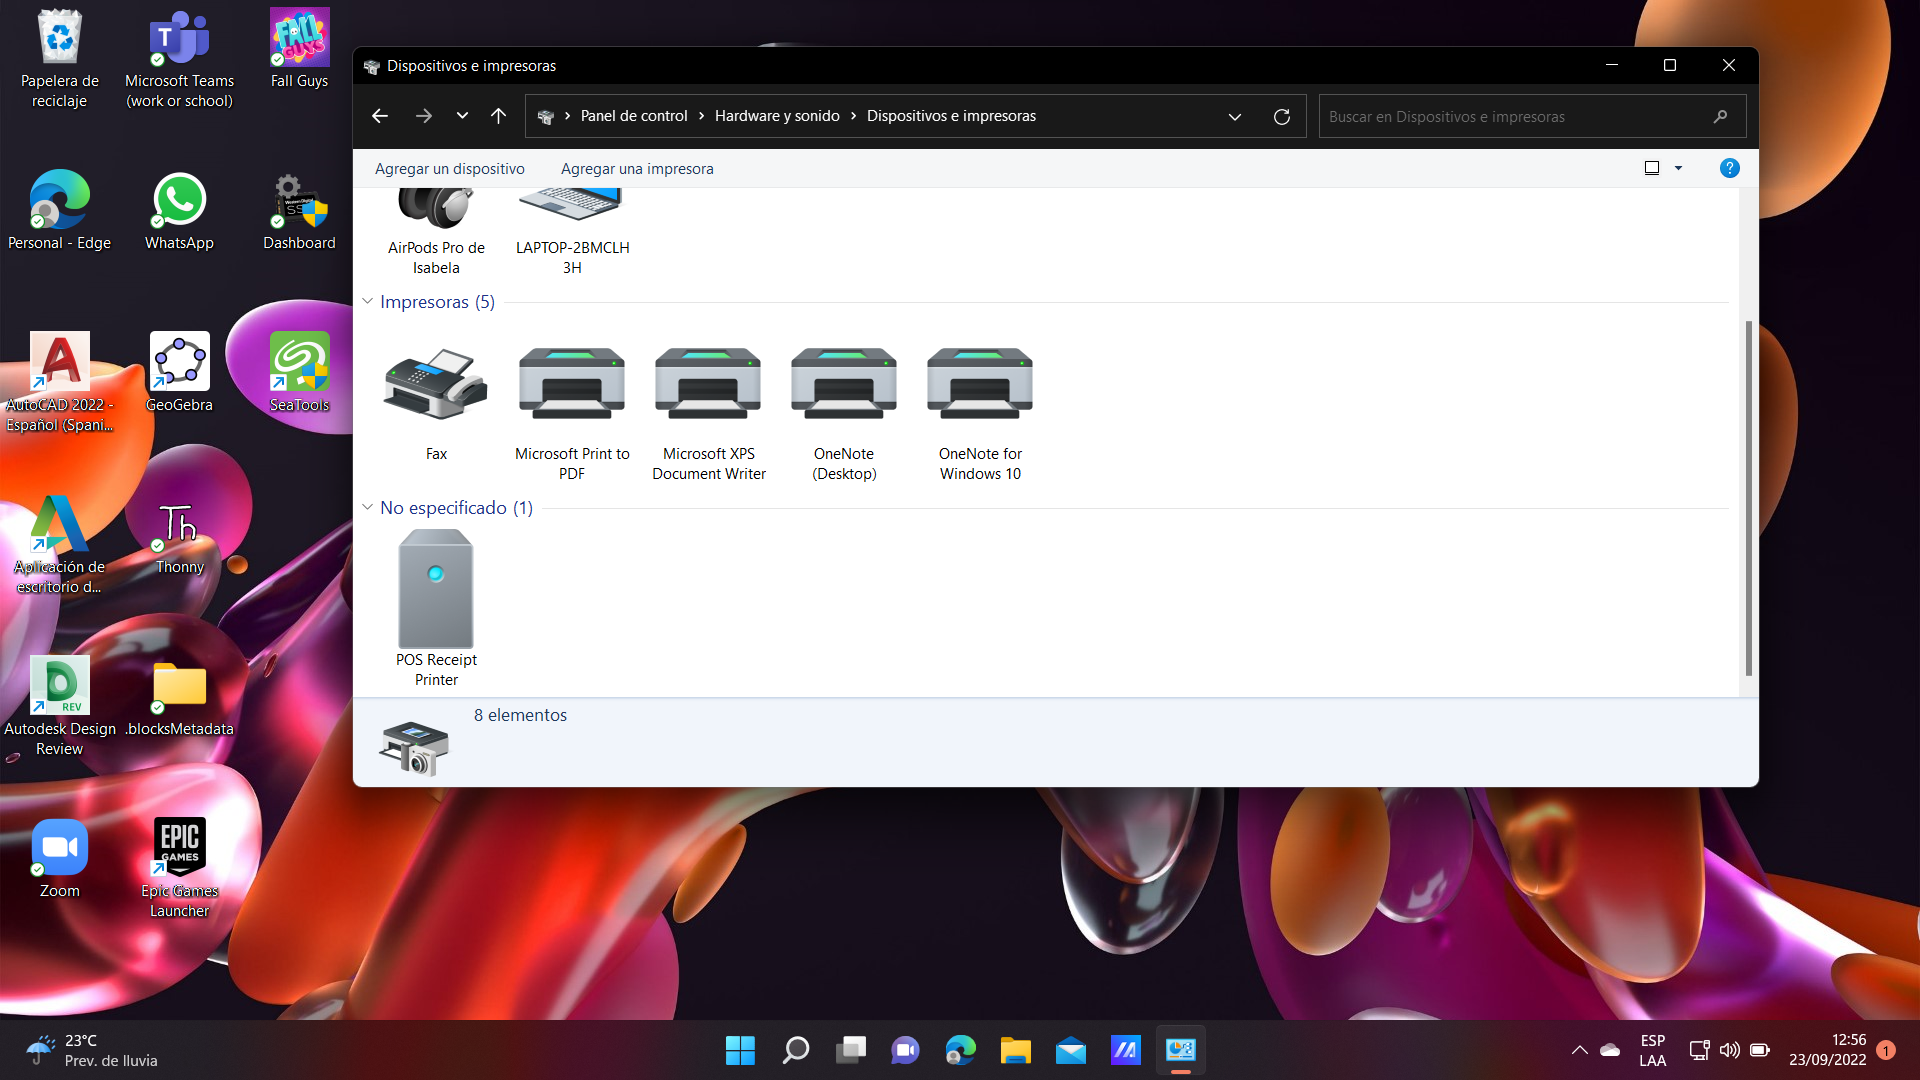The image size is (1920, 1080).
Task: Refresh the Dispositivos e impresoras view
Action: [x=1281, y=116]
